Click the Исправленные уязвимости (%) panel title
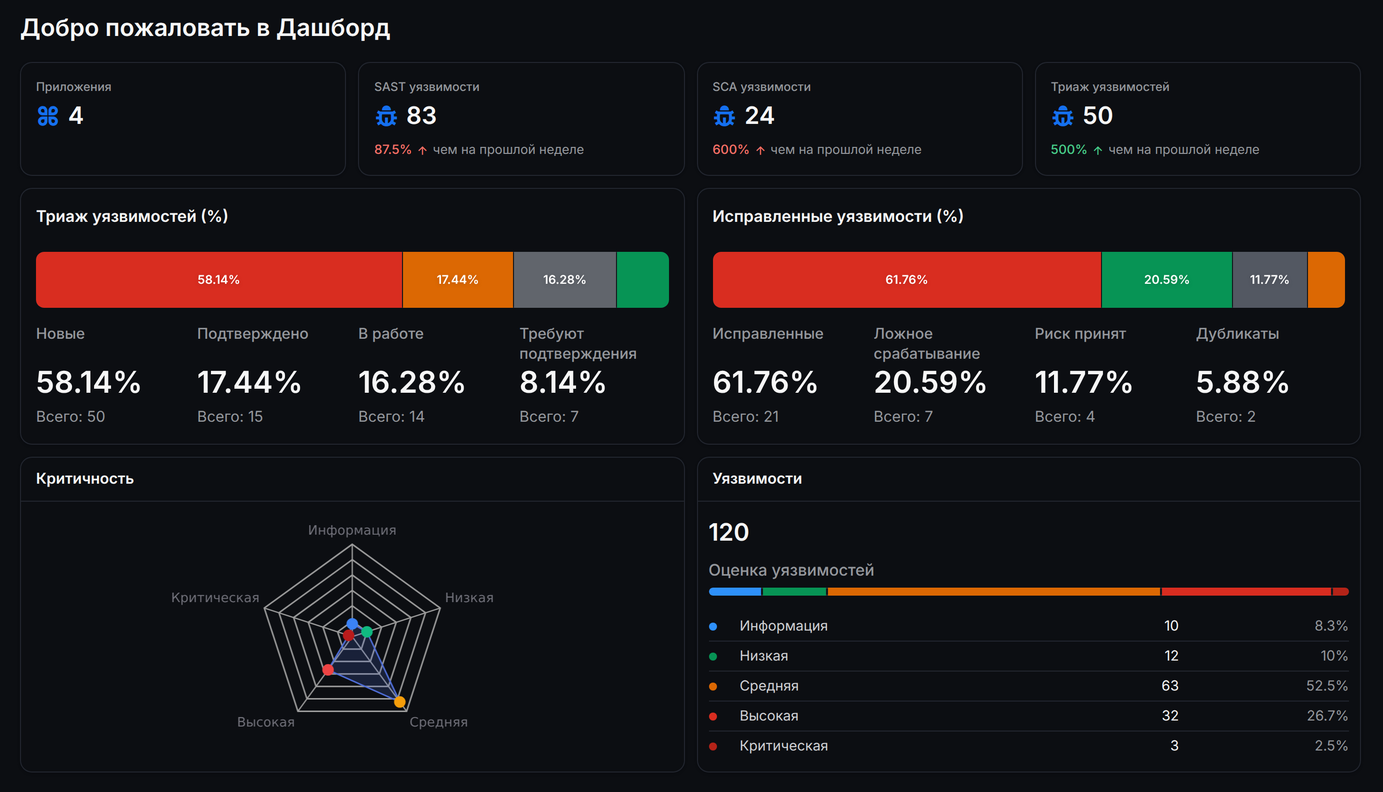The height and width of the screenshot is (792, 1383). point(838,216)
